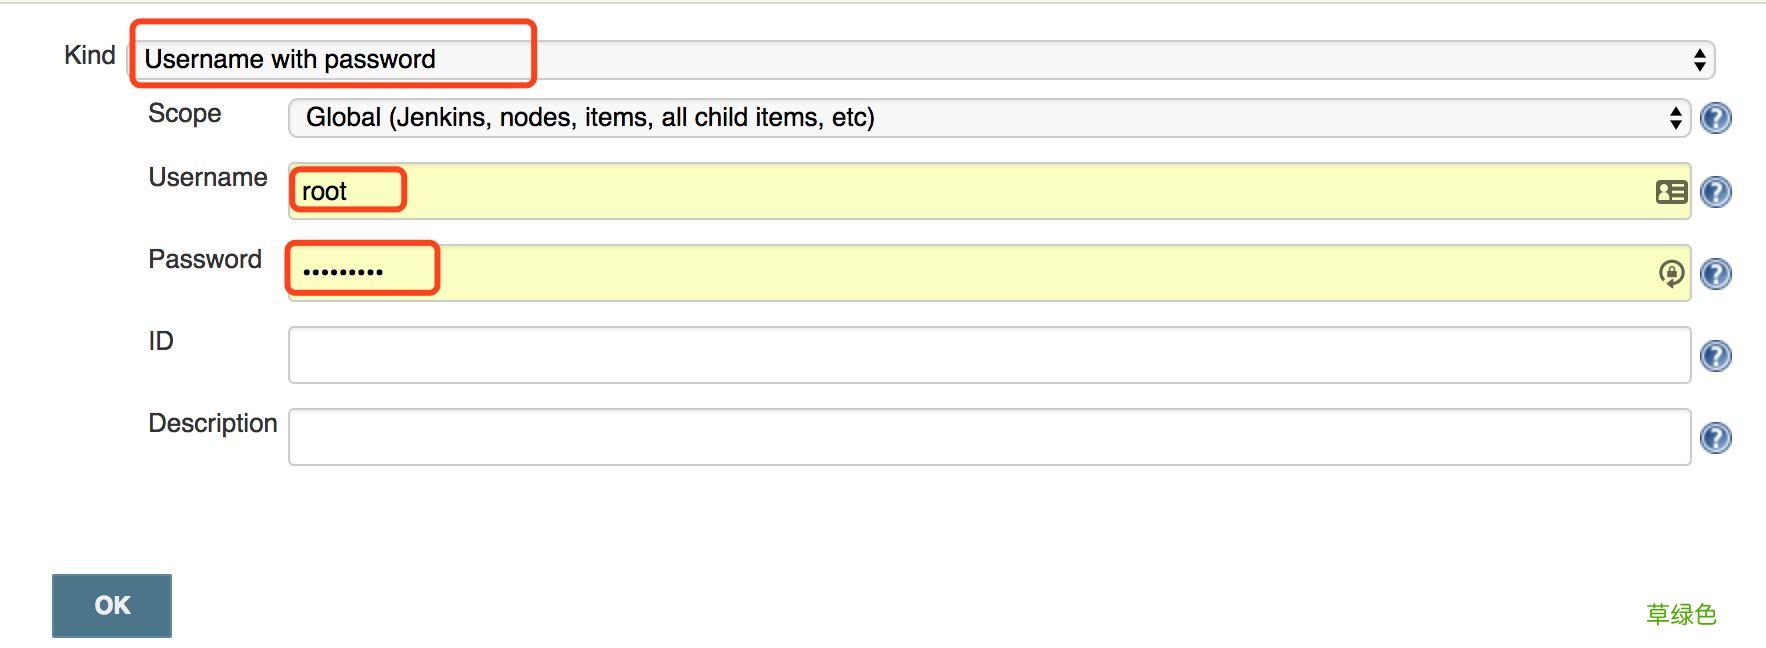1766x648 pixels.
Task: Click into the Username field containing root
Action: (989, 191)
